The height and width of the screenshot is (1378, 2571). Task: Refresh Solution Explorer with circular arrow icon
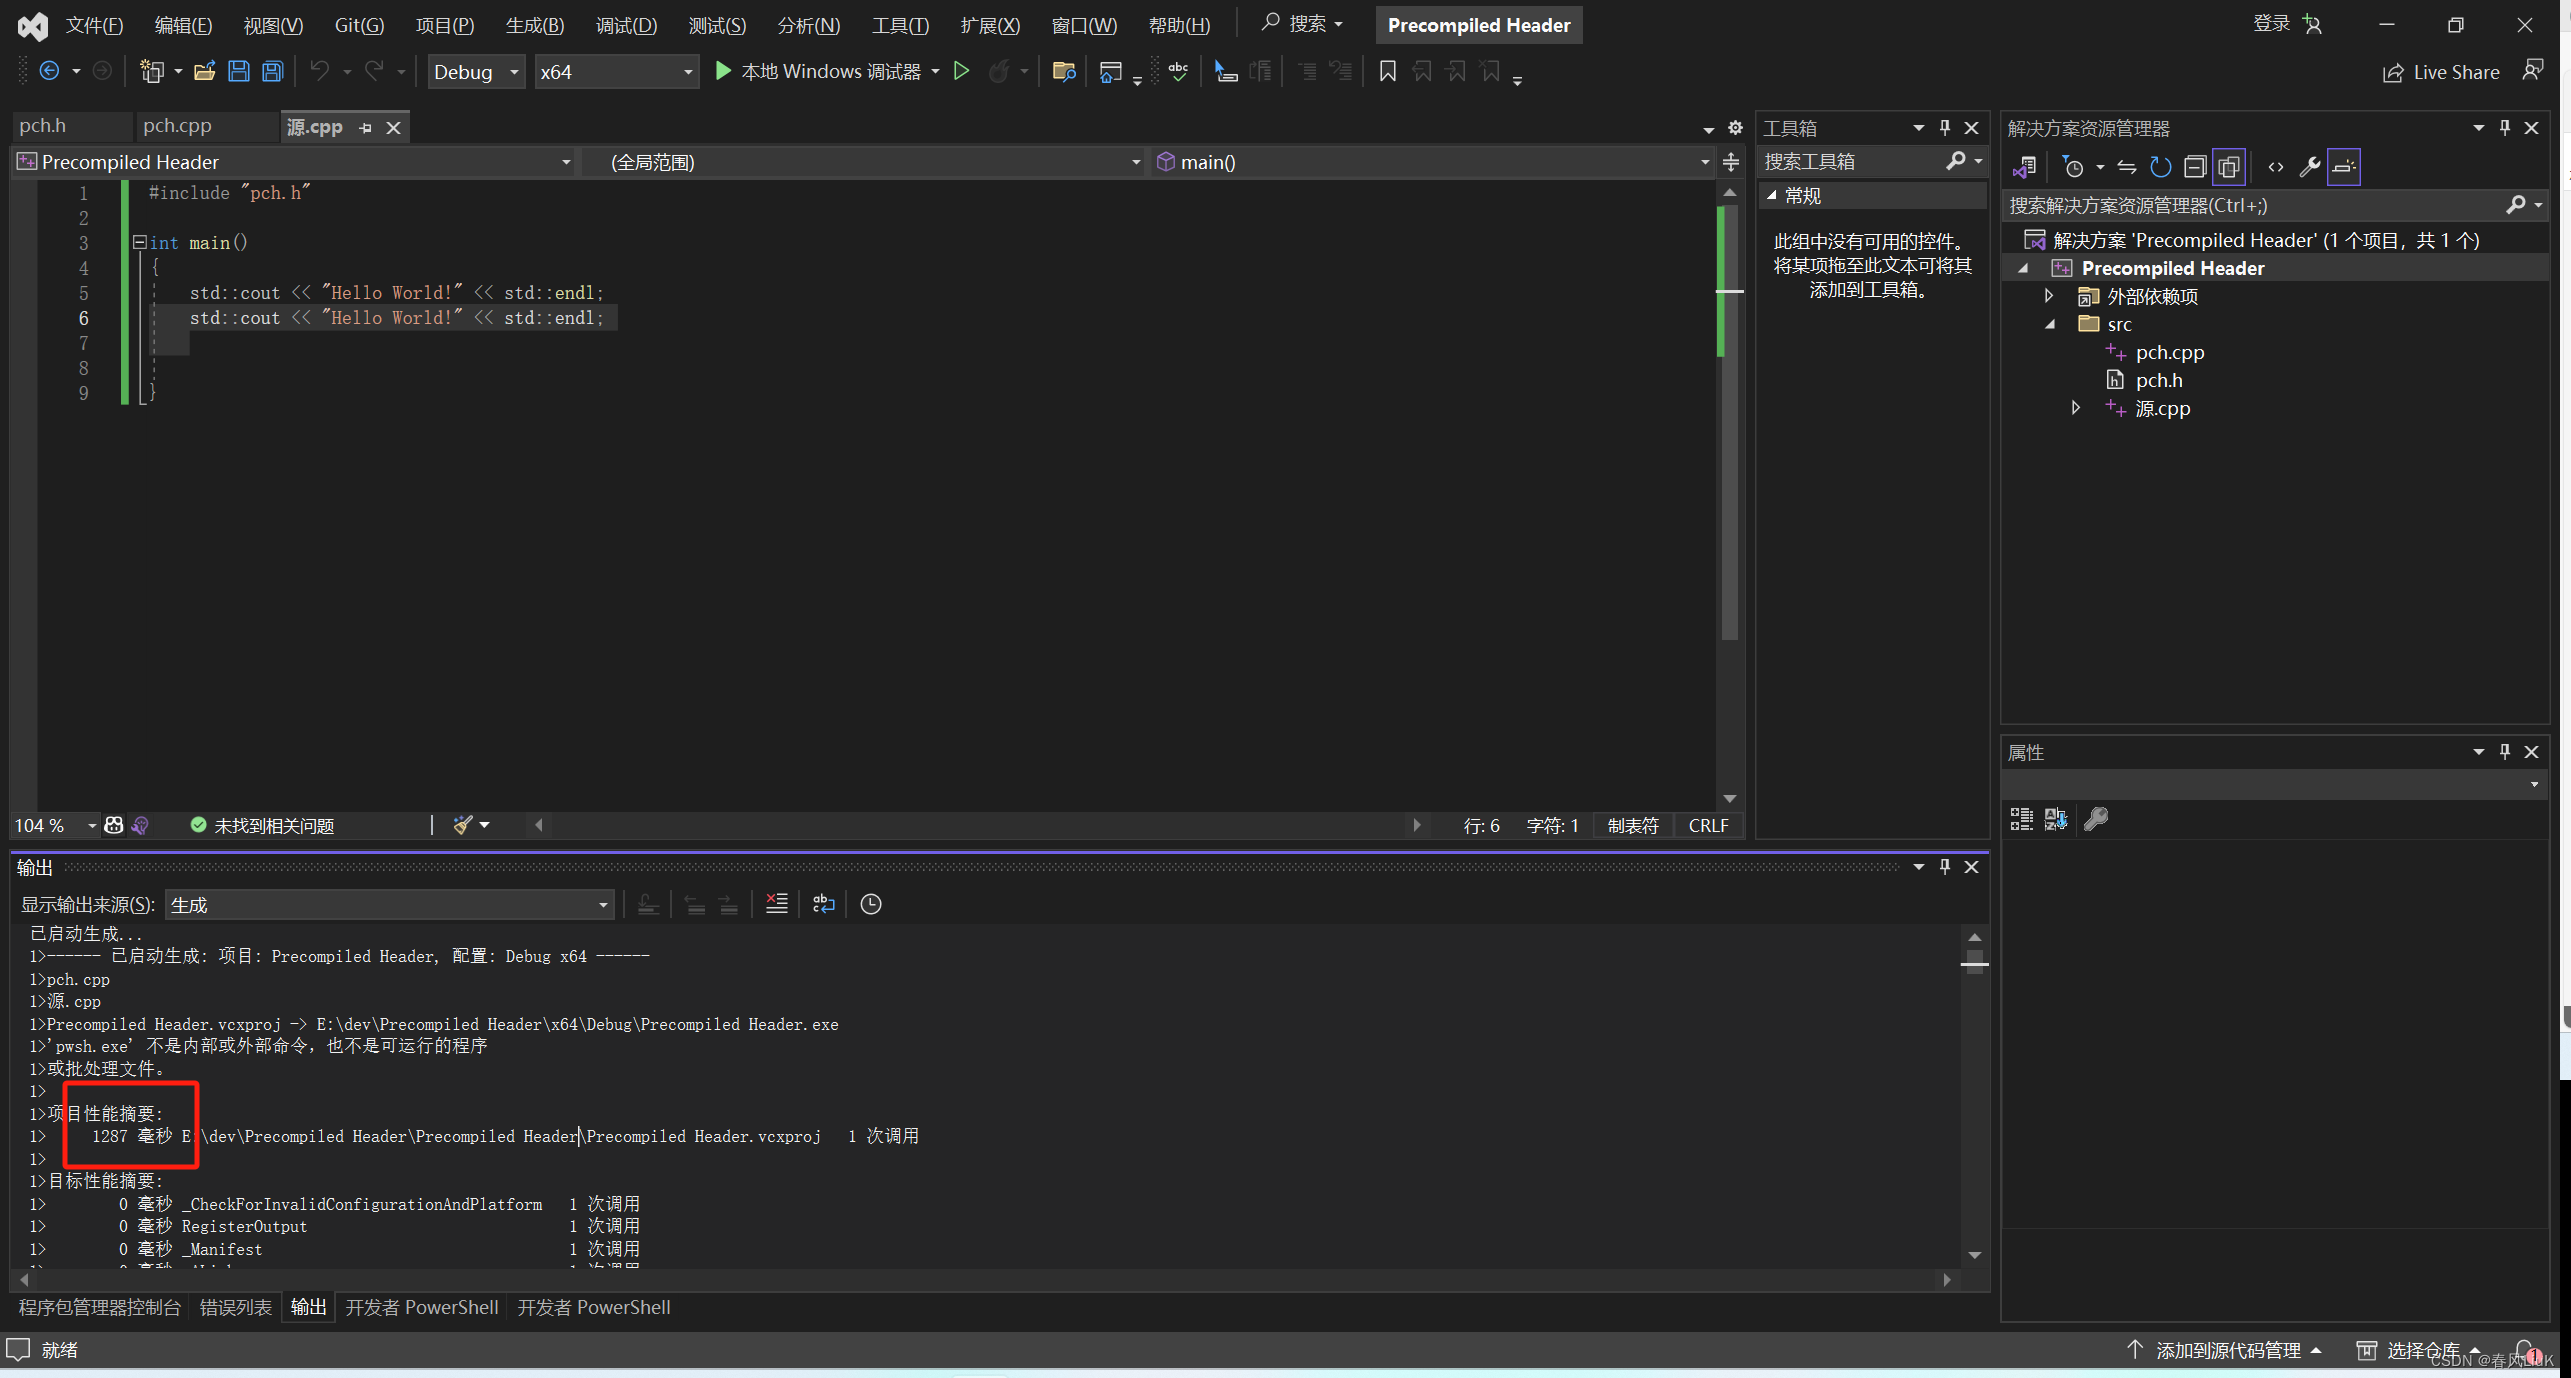[x=2160, y=167]
